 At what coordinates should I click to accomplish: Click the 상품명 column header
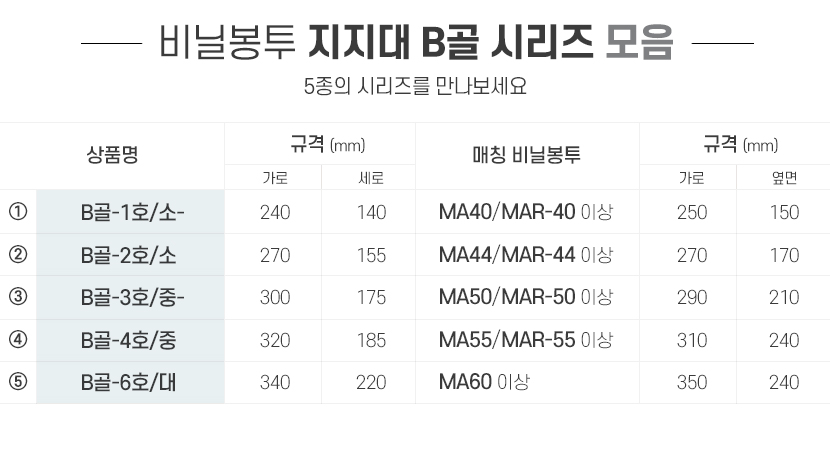click(x=112, y=155)
